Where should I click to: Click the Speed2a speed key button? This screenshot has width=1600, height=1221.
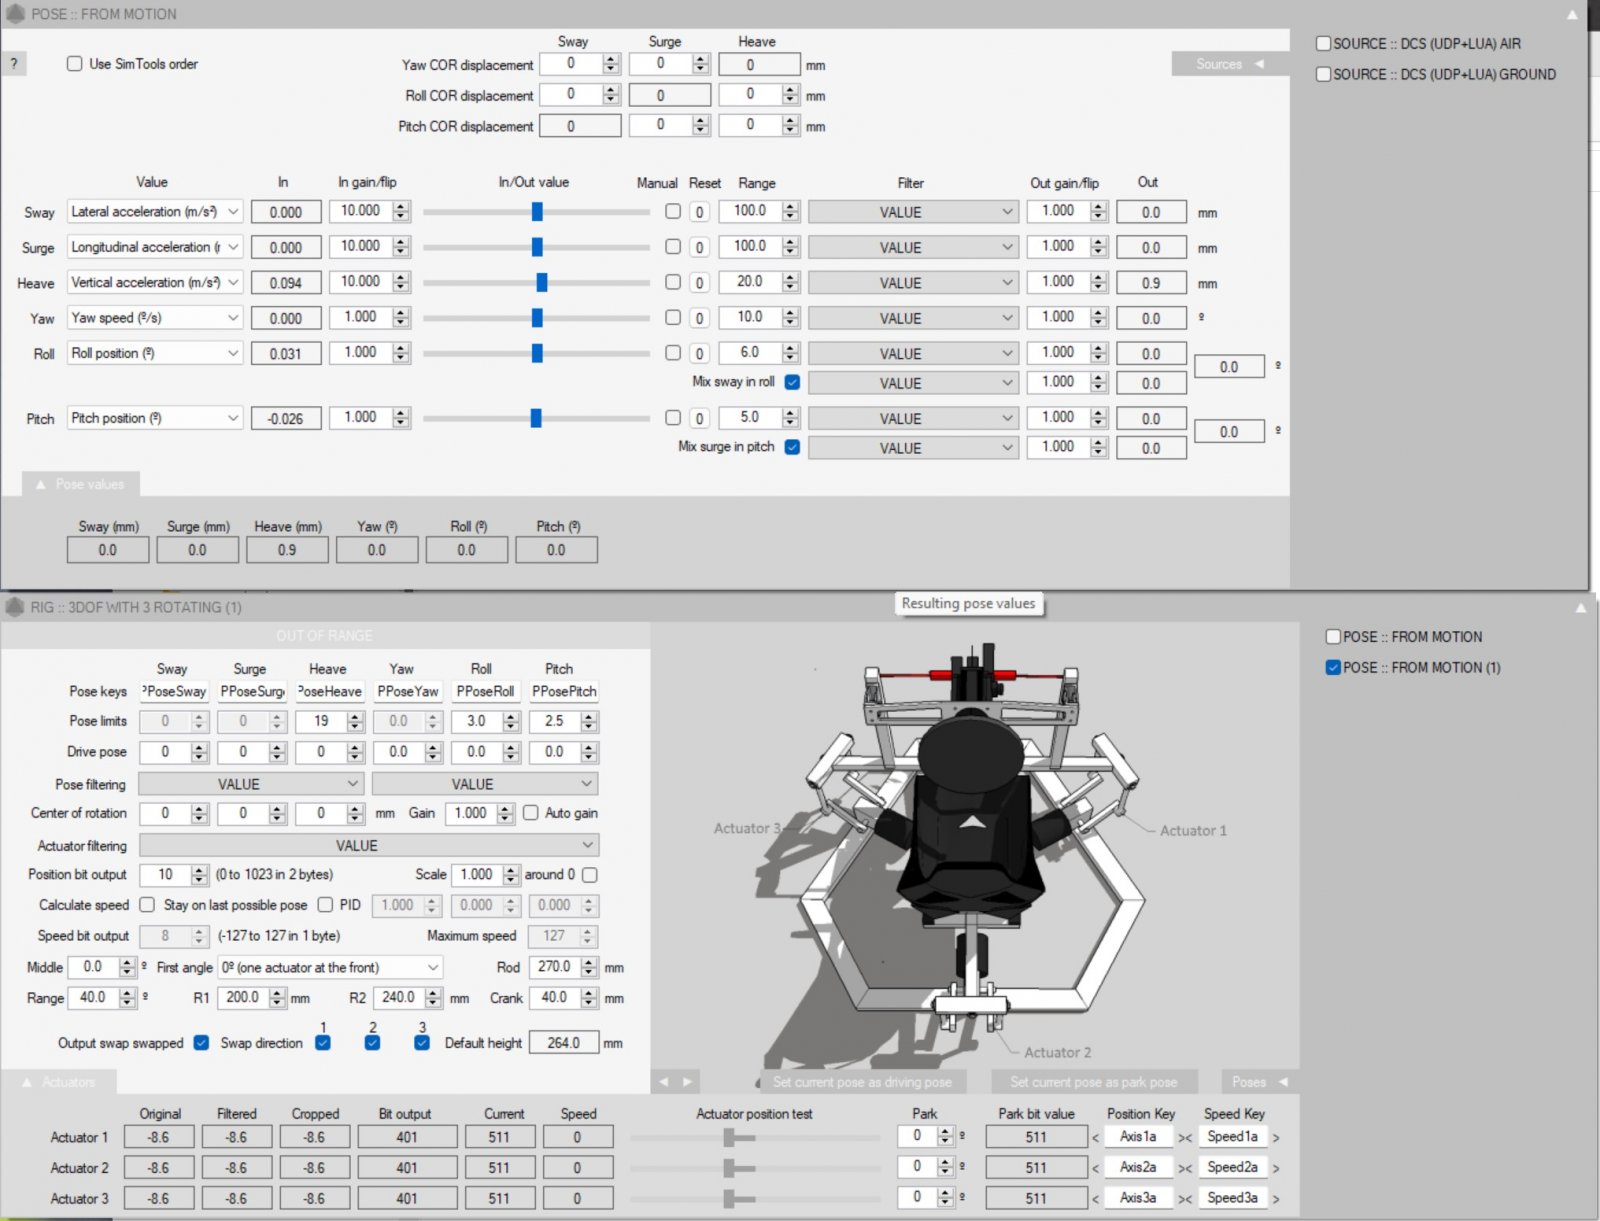point(1232,1167)
